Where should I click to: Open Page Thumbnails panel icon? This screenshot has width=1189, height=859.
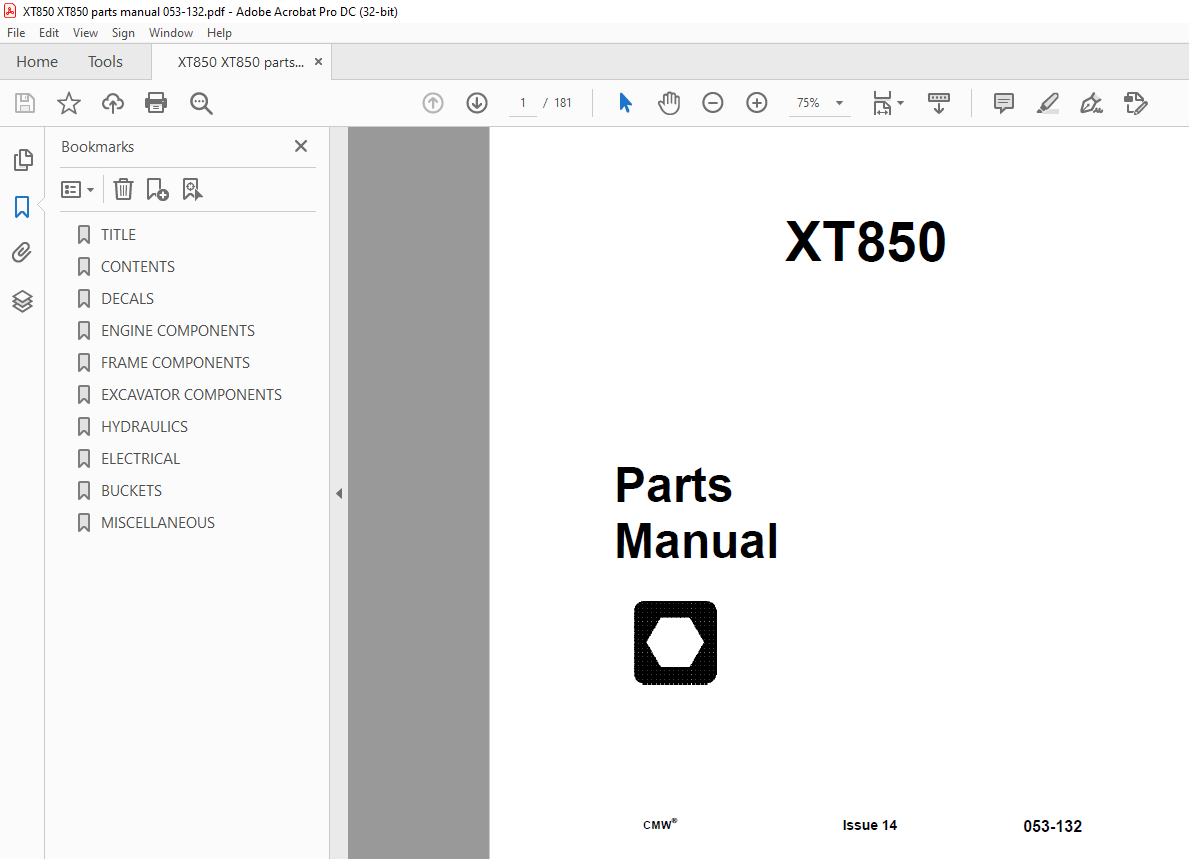click(23, 160)
